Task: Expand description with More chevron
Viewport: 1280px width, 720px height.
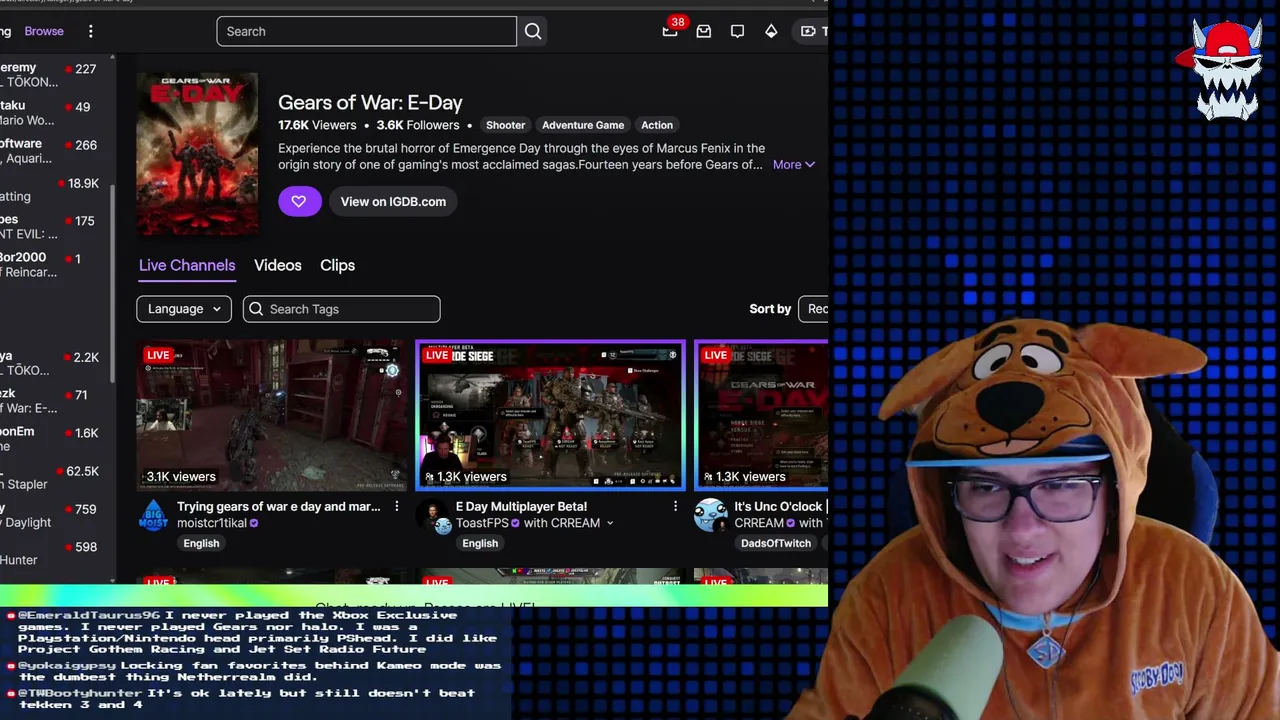Action: click(x=794, y=165)
